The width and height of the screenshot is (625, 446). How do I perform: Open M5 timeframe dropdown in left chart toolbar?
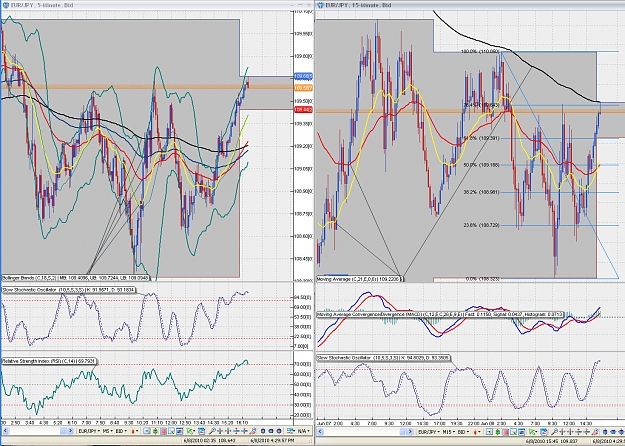[x=108, y=431]
